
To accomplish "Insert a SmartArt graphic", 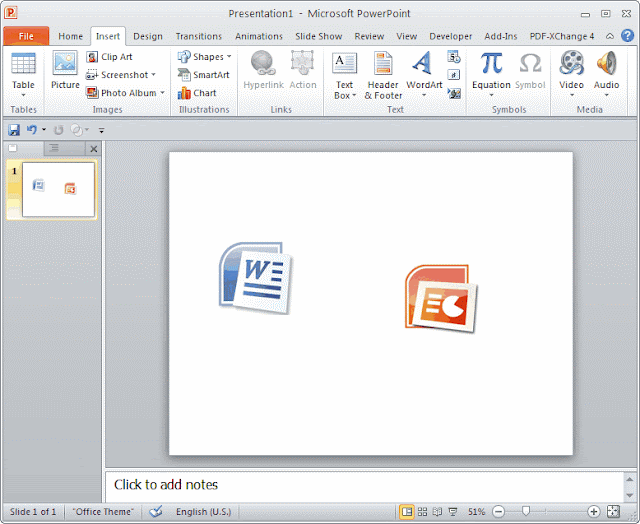I will 204,75.
